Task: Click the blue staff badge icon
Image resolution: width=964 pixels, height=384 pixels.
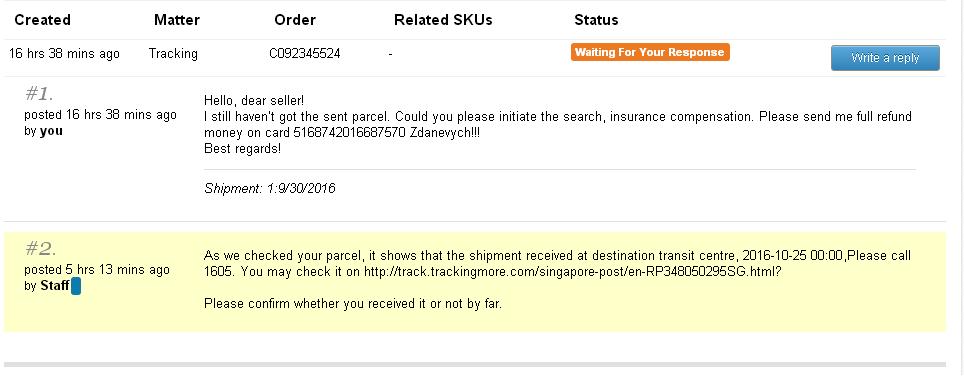Action: click(76, 286)
